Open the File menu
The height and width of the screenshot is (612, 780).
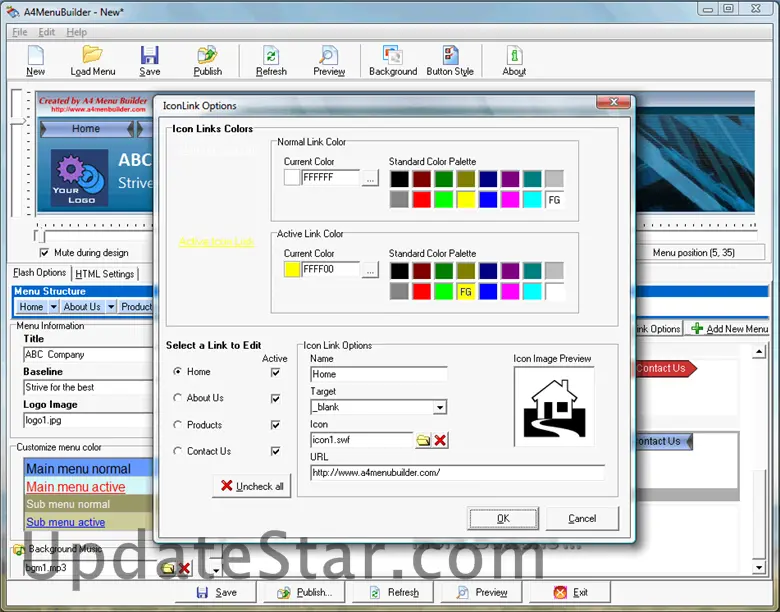point(19,32)
